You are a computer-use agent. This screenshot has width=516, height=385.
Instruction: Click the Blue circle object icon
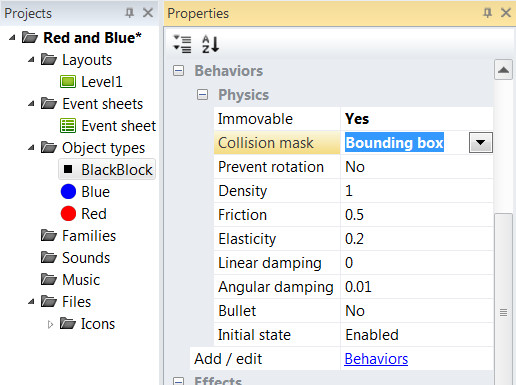pyautogui.click(x=68, y=192)
